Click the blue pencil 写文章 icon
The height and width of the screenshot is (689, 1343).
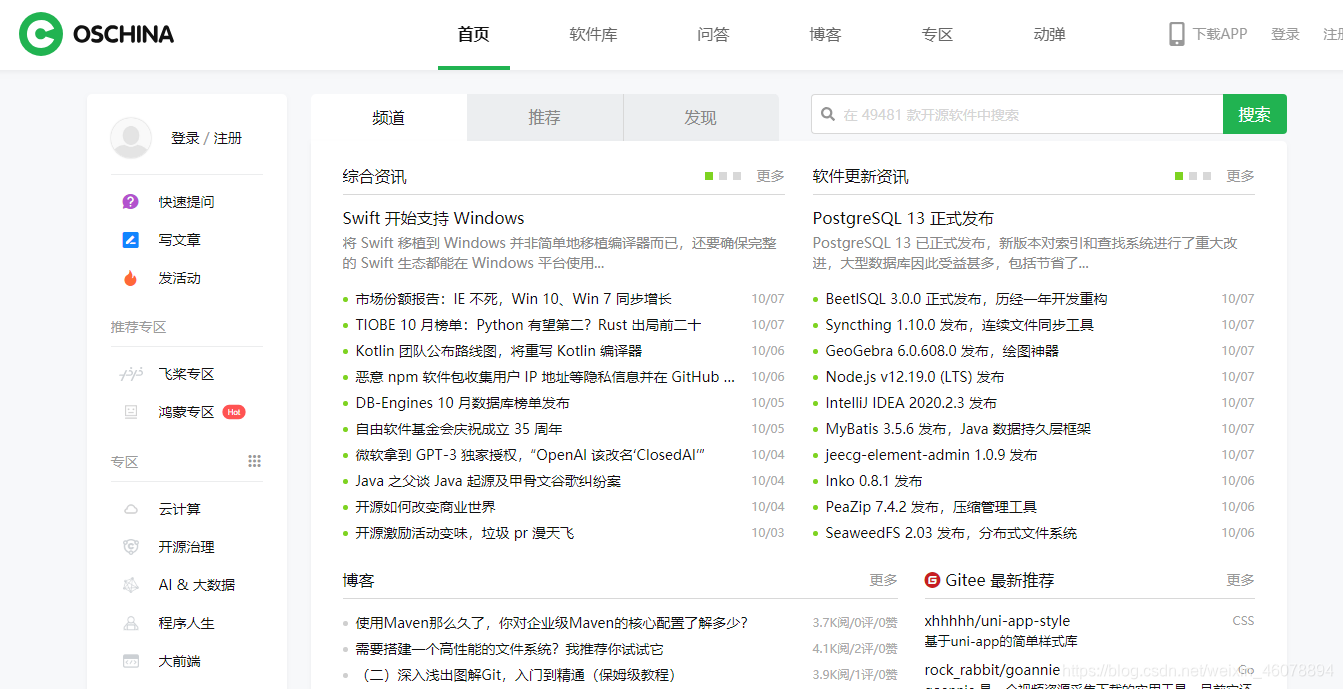131,240
